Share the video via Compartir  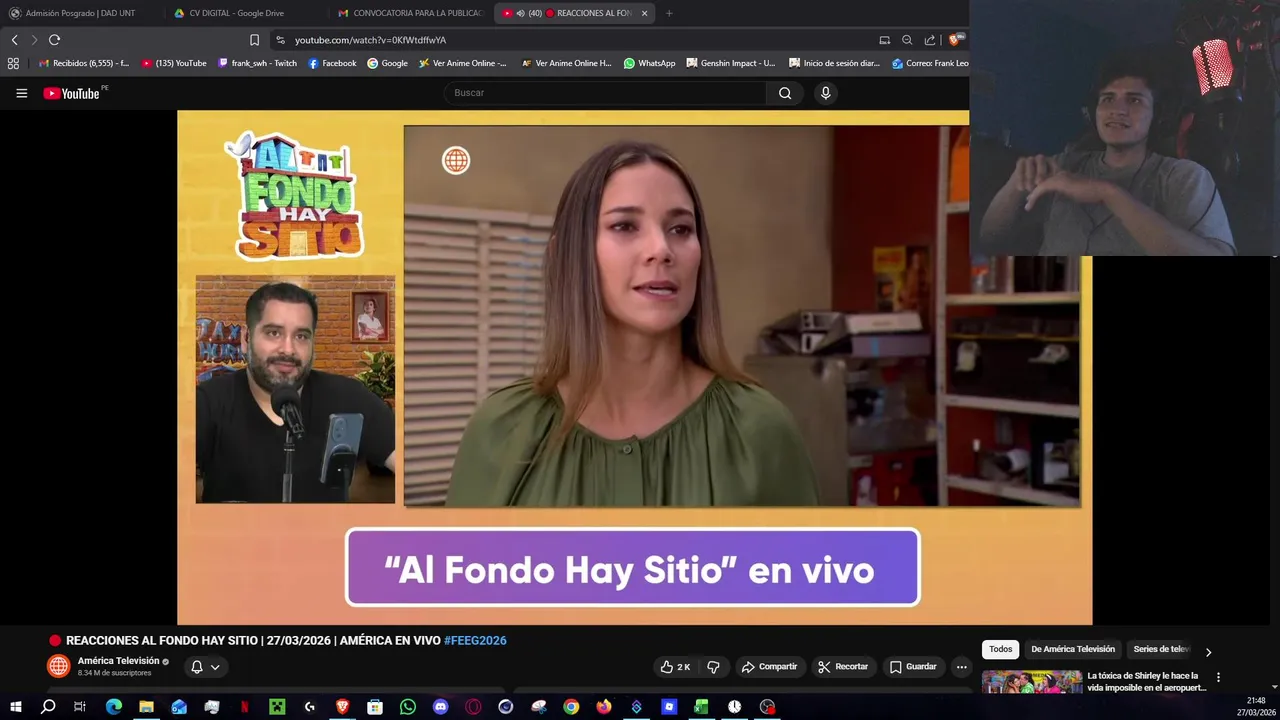(x=769, y=667)
